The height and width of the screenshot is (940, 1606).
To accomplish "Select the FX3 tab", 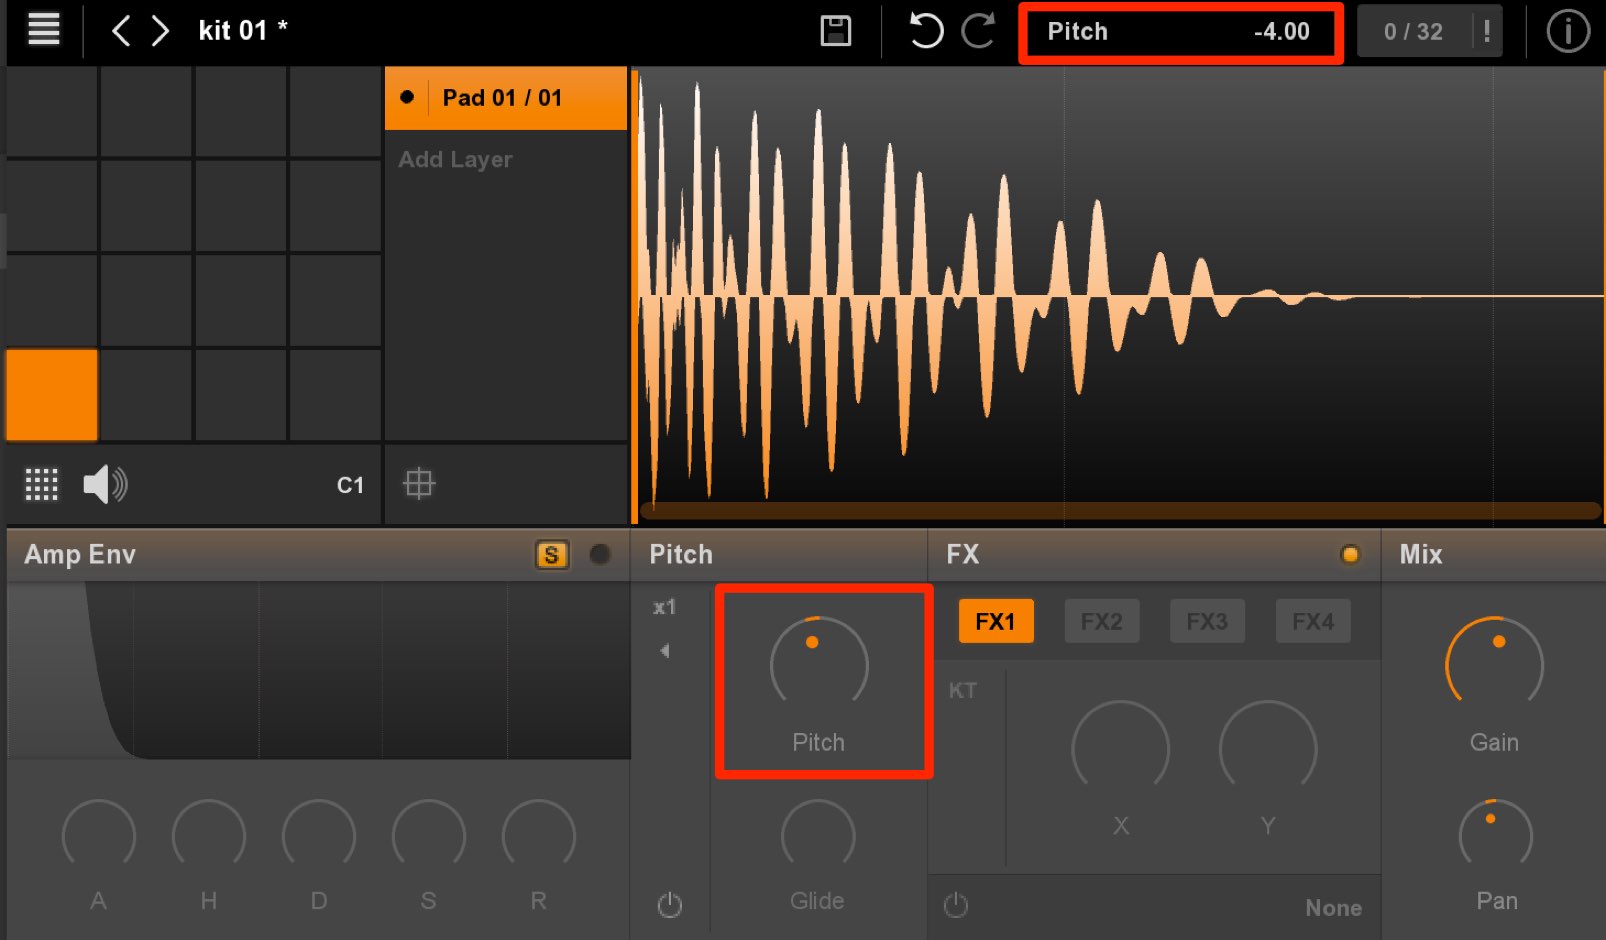I will click(1207, 621).
